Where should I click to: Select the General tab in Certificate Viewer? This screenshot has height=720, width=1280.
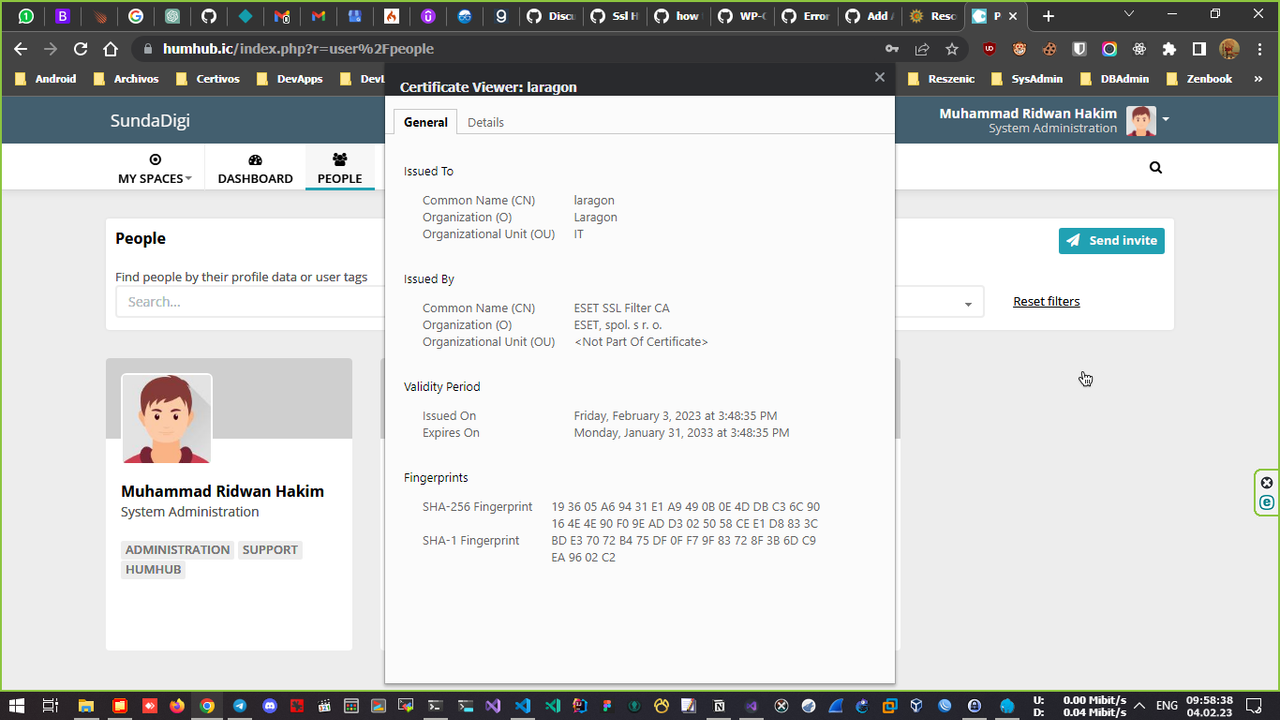point(425,122)
